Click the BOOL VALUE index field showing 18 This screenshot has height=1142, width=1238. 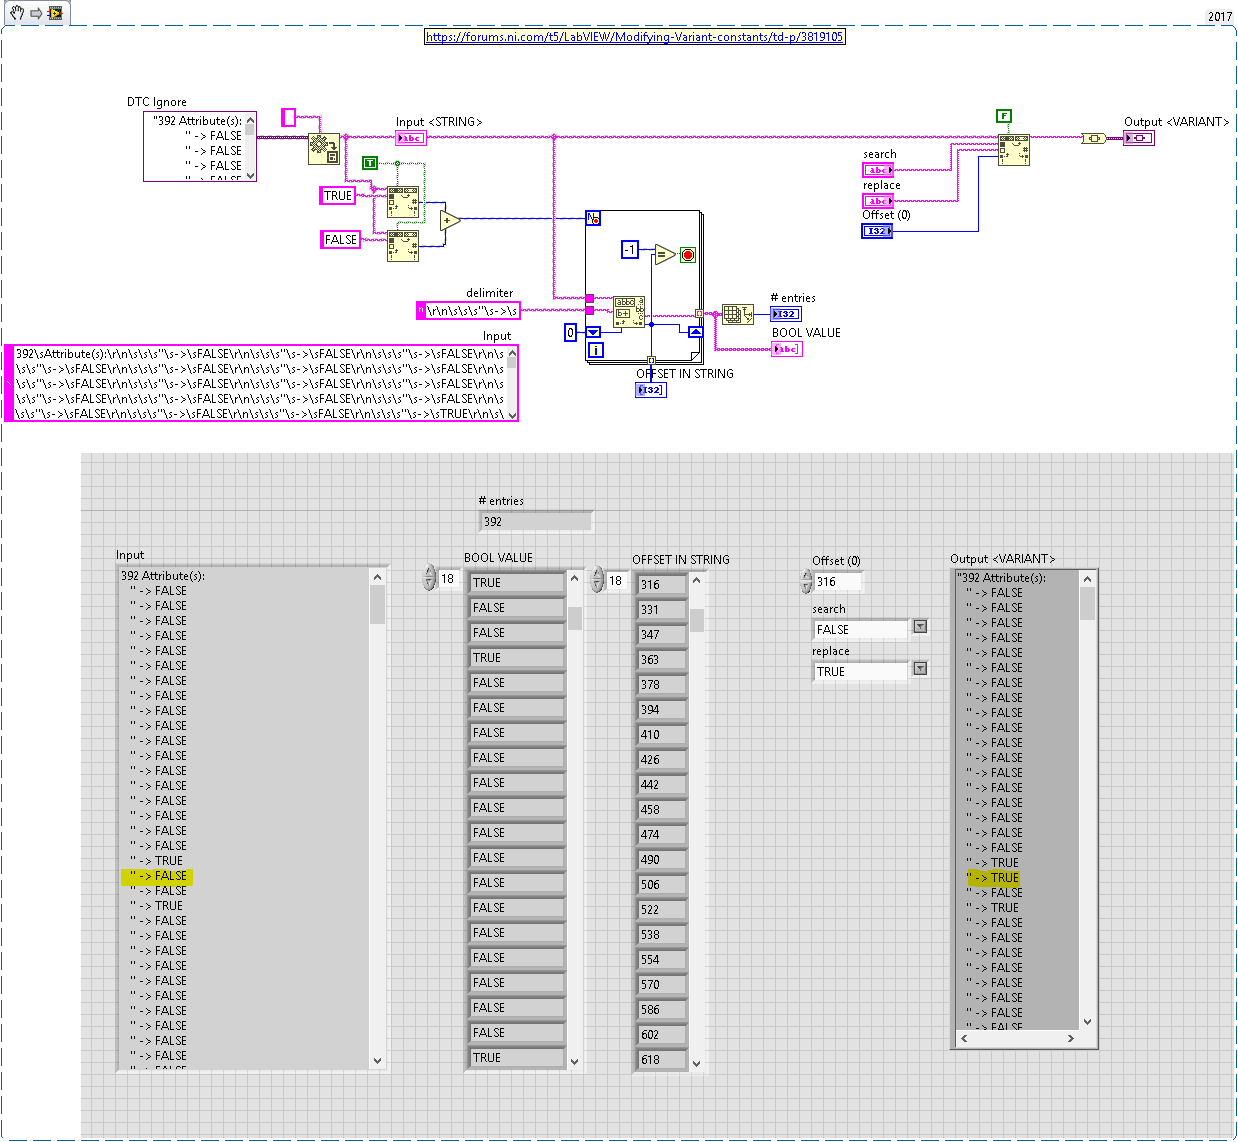[450, 579]
